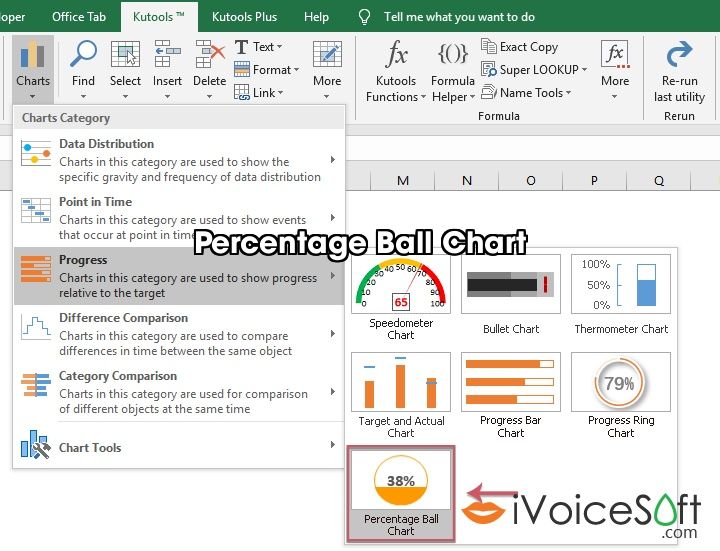Choose the Progress Ring Chart thumbnail
720x551 pixels.
(x=621, y=382)
